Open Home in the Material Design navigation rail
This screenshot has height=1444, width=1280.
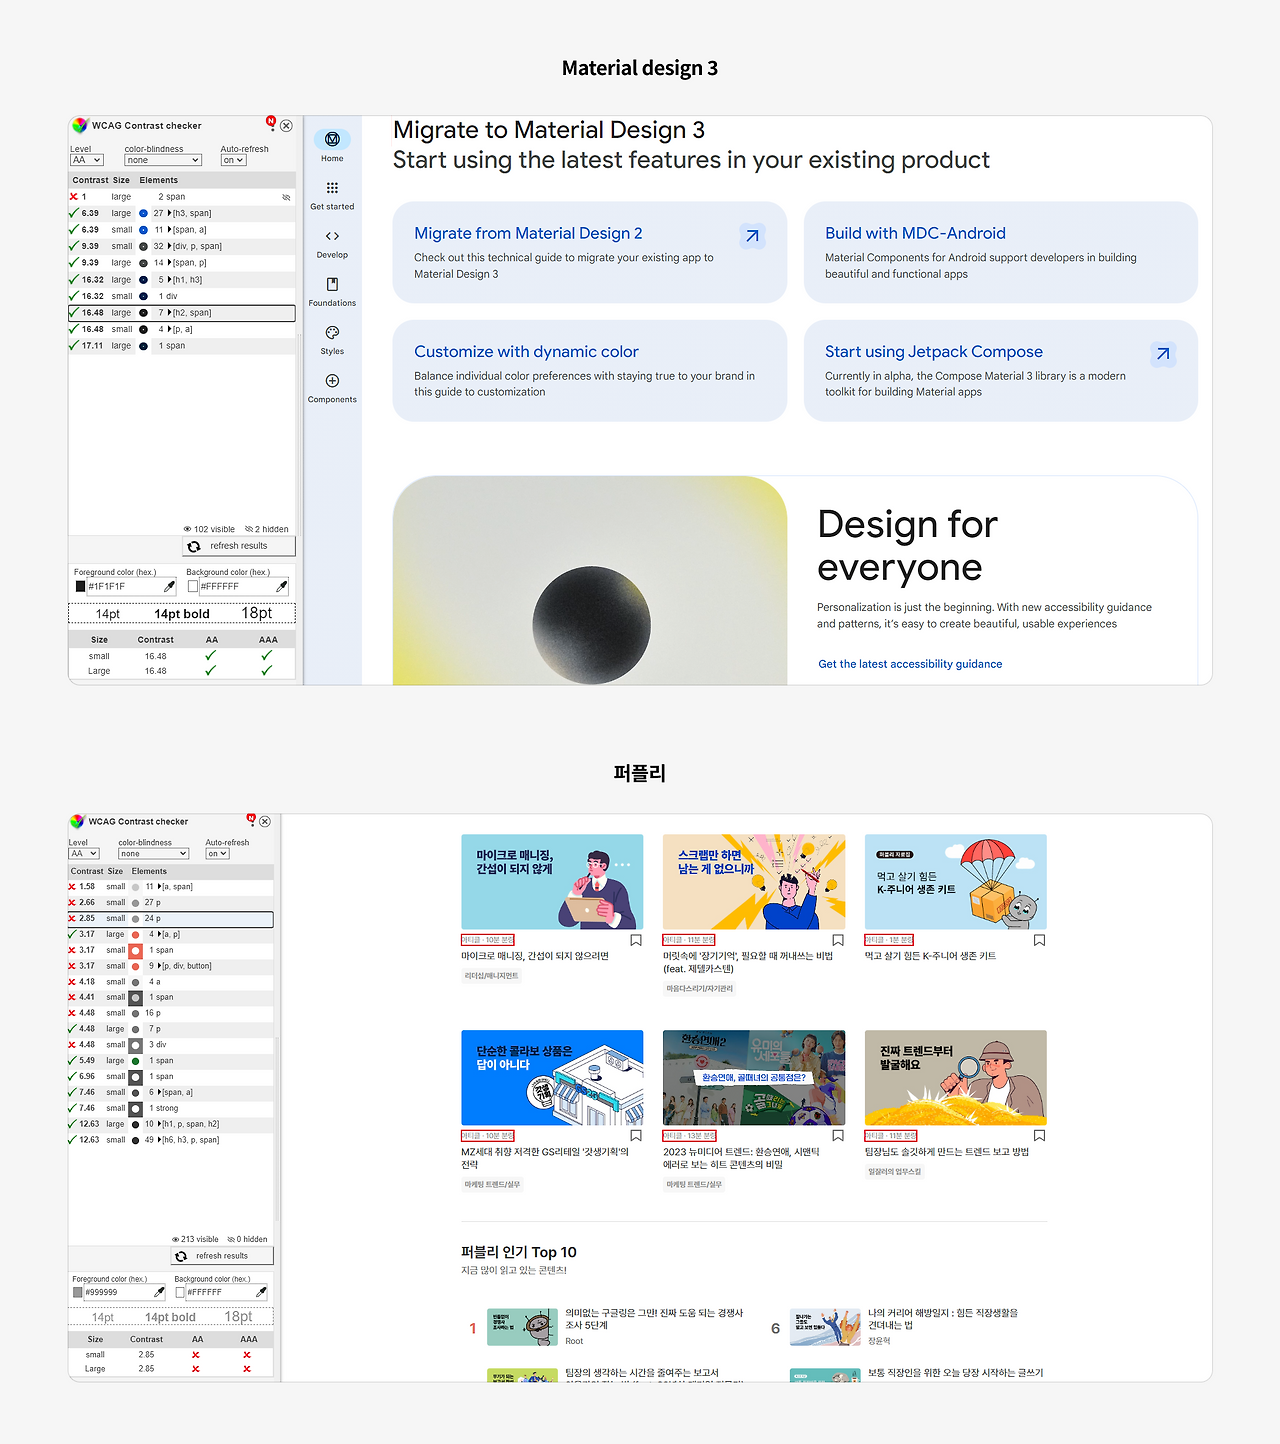332,145
